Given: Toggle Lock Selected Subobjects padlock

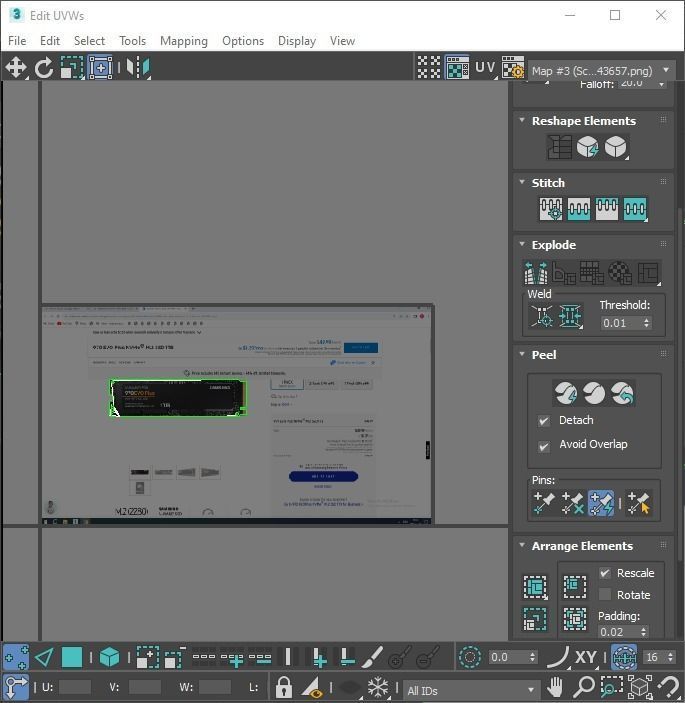Looking at the screenshot, I should 284,687.
